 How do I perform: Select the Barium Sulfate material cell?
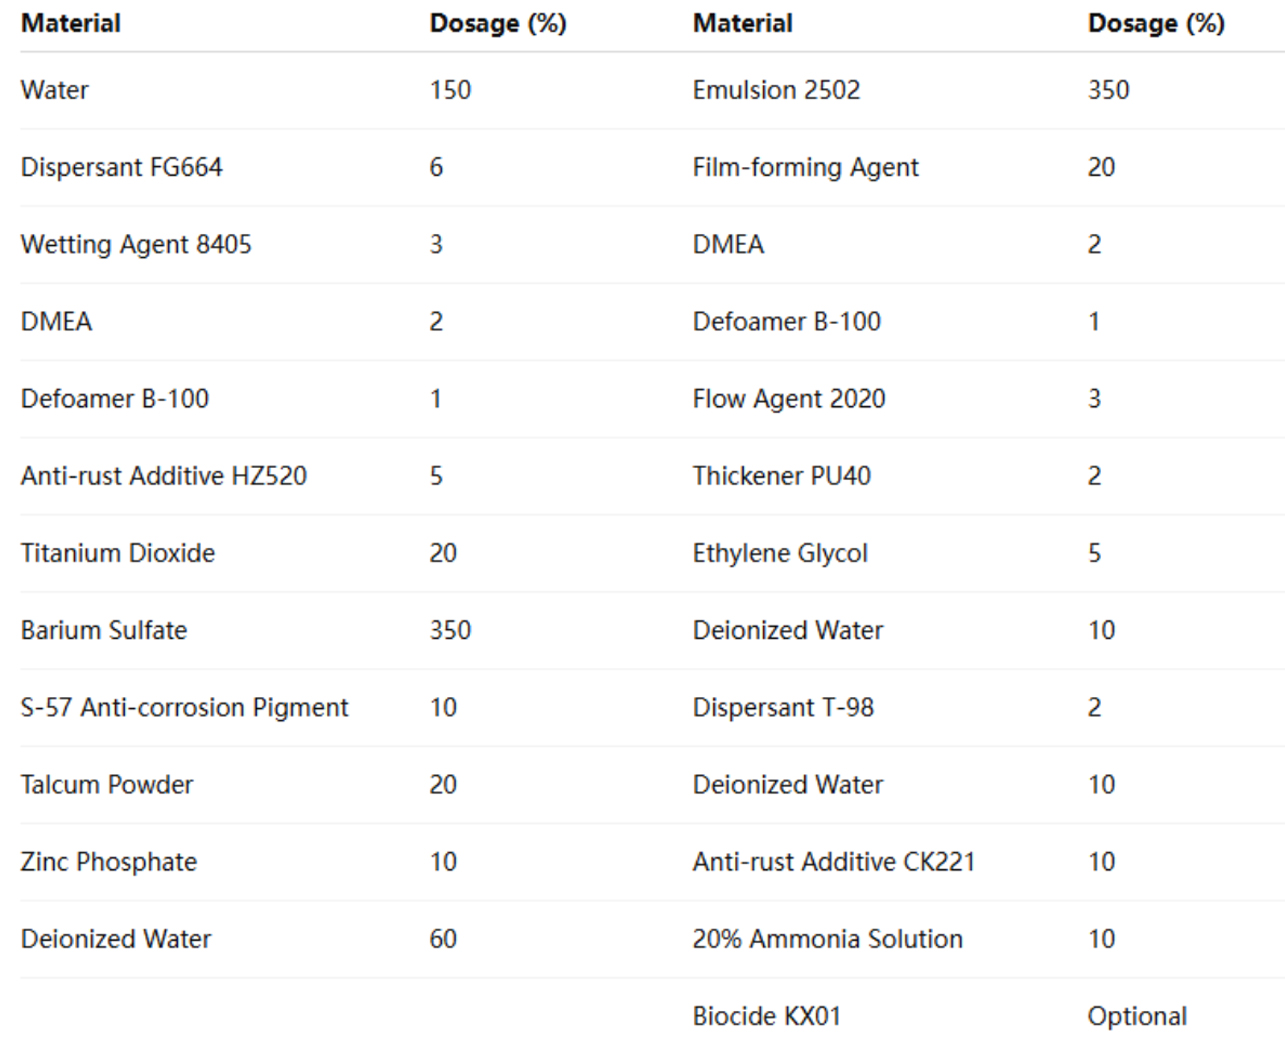pos(104,630)
